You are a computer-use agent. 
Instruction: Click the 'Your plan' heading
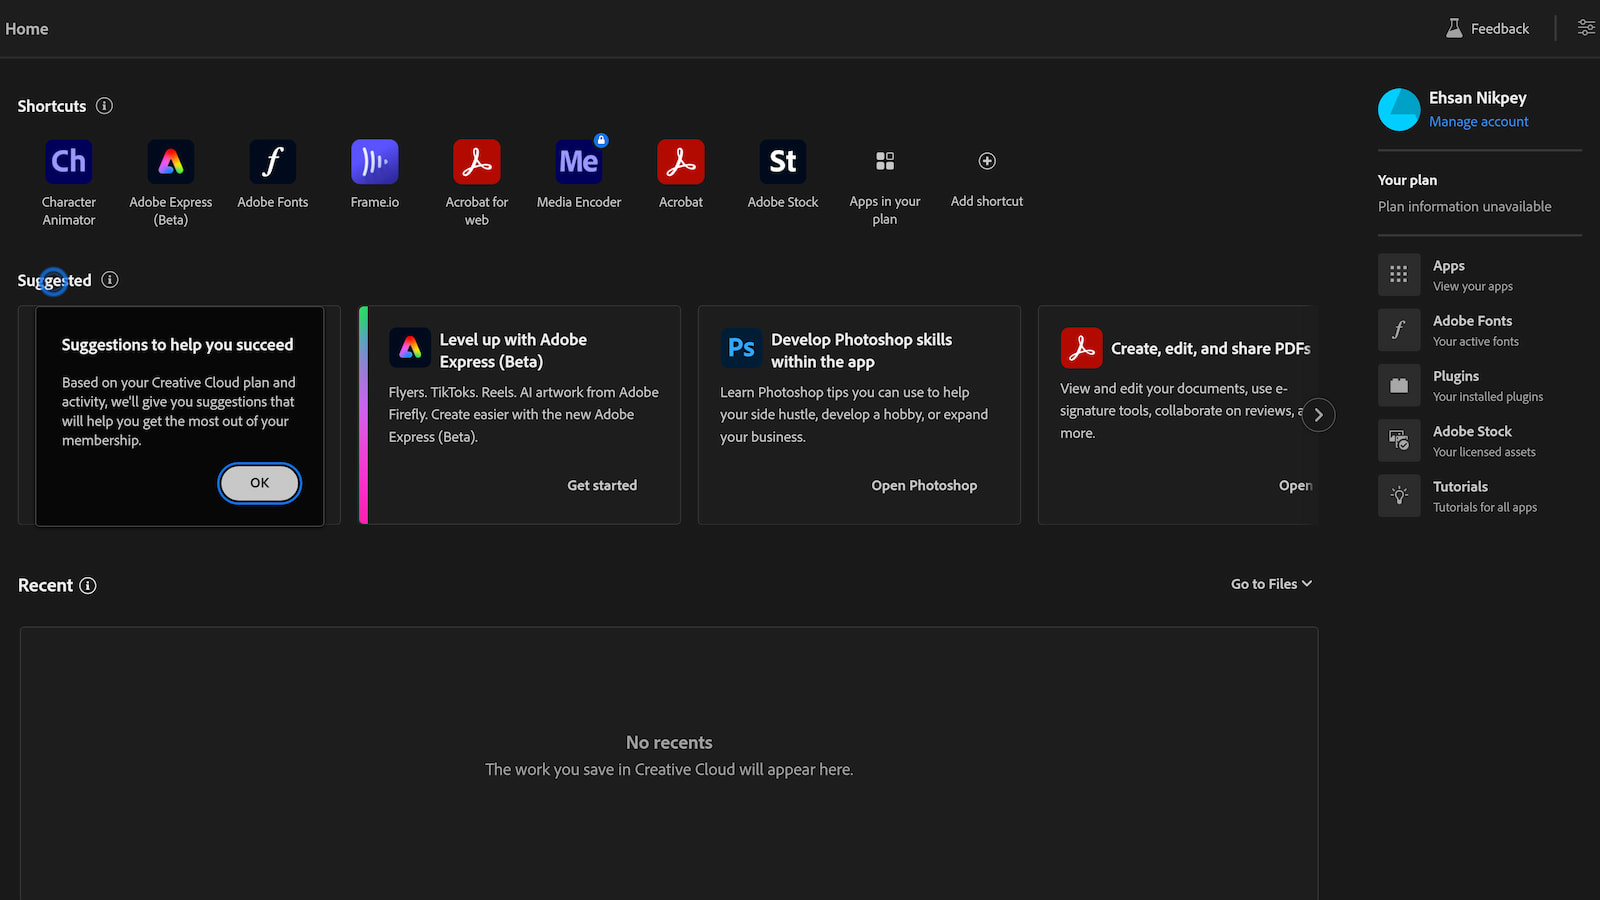(x=1407, y=180)
